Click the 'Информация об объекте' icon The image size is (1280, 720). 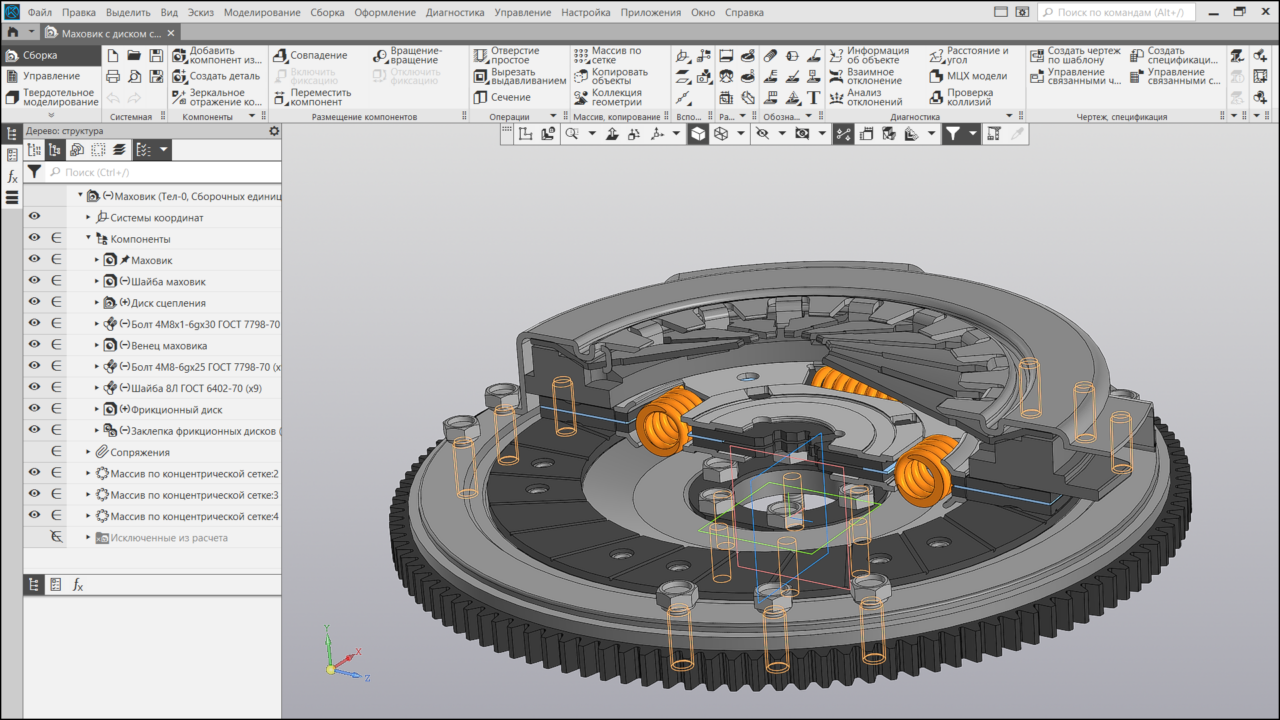[836, 56]
